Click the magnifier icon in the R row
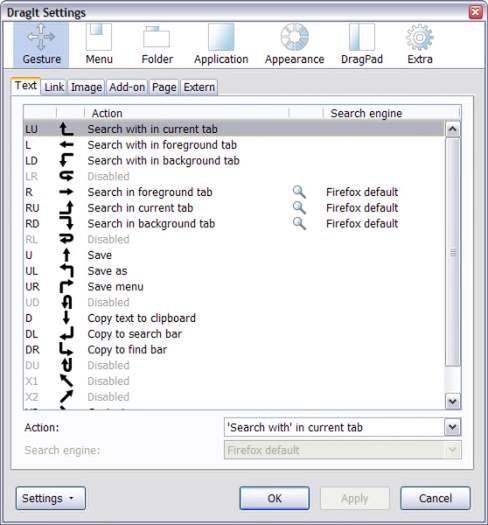488x525 pixels. (x=299, y=192)
